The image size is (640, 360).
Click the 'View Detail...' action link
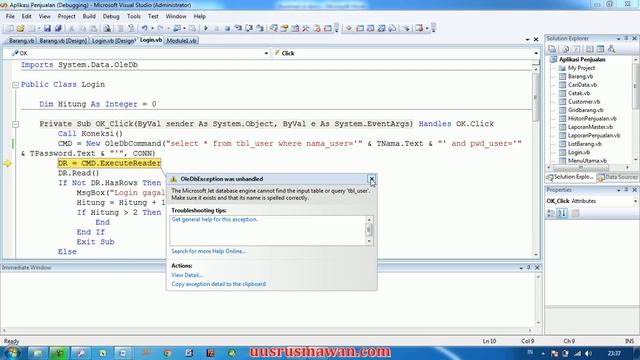pyautogui.click(x=187, y=276)
